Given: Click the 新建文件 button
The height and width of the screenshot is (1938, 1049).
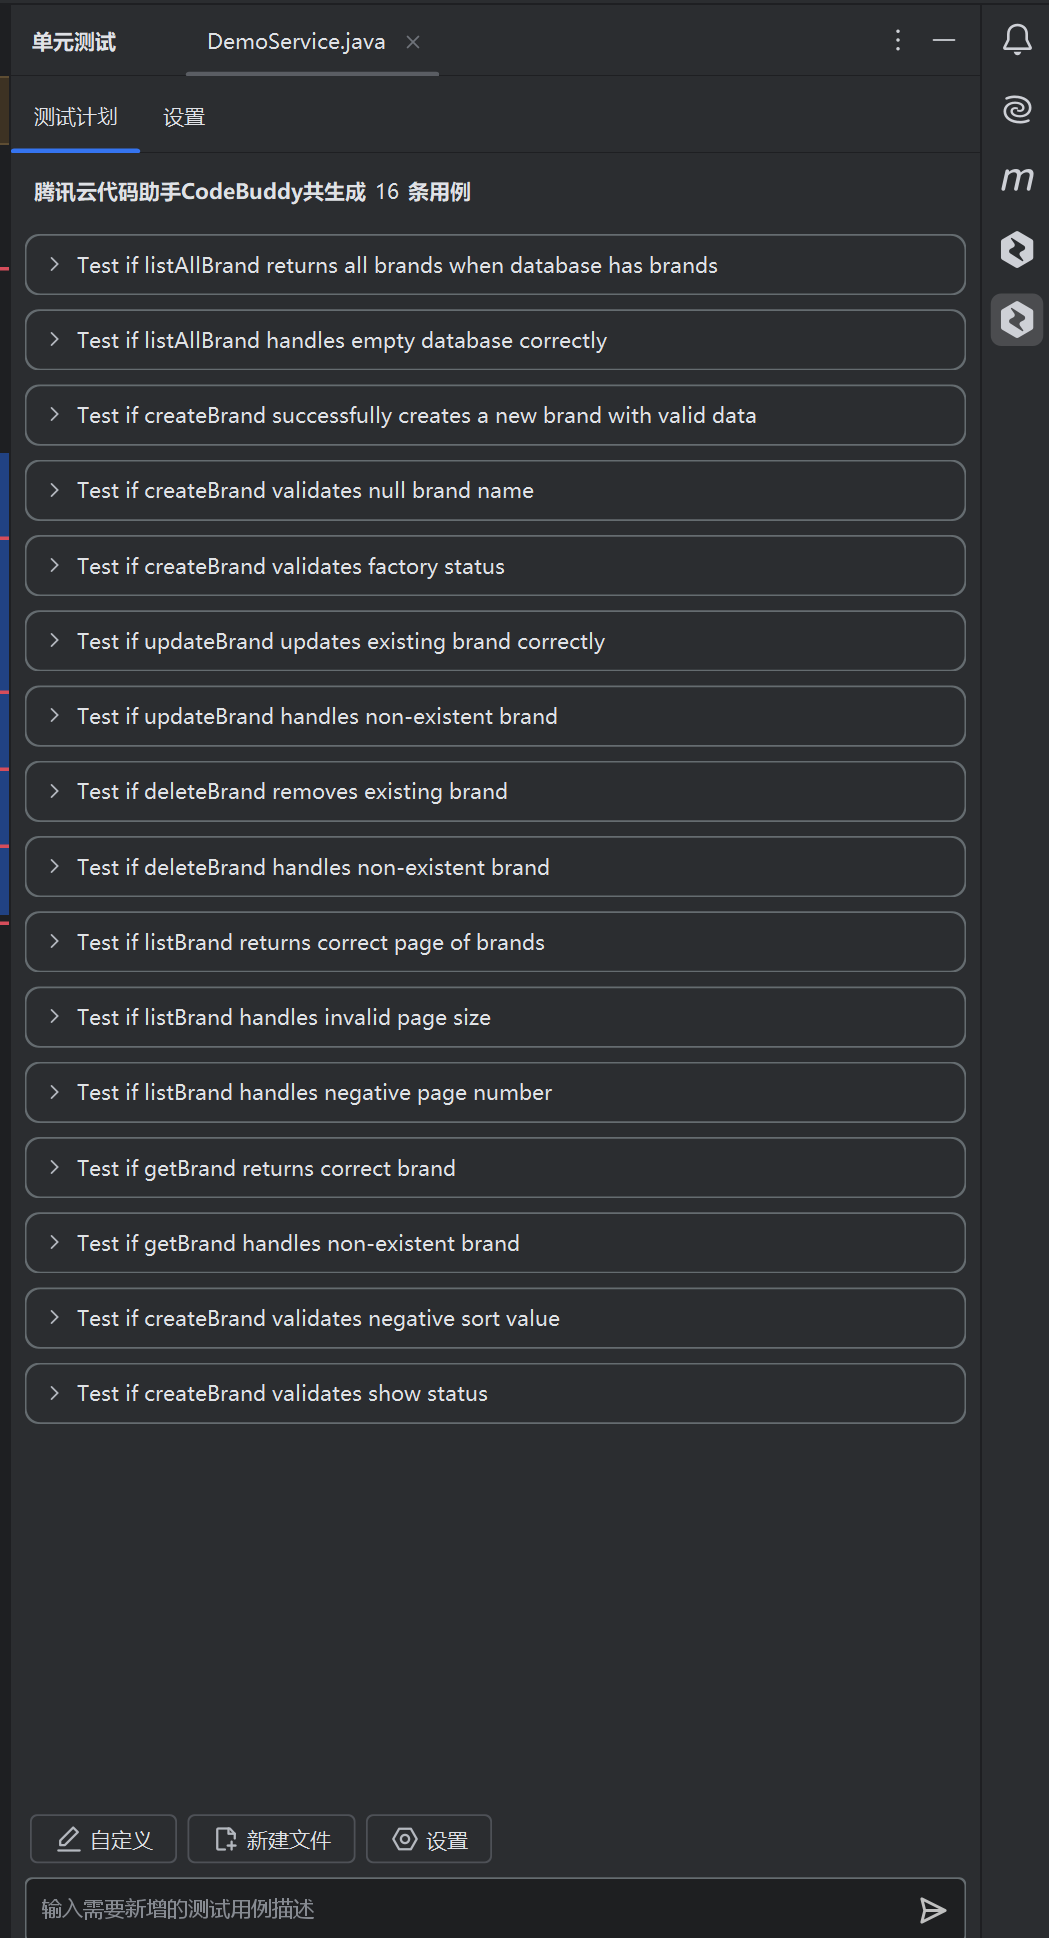Looking at the screenshot, I should [271, 1839].
